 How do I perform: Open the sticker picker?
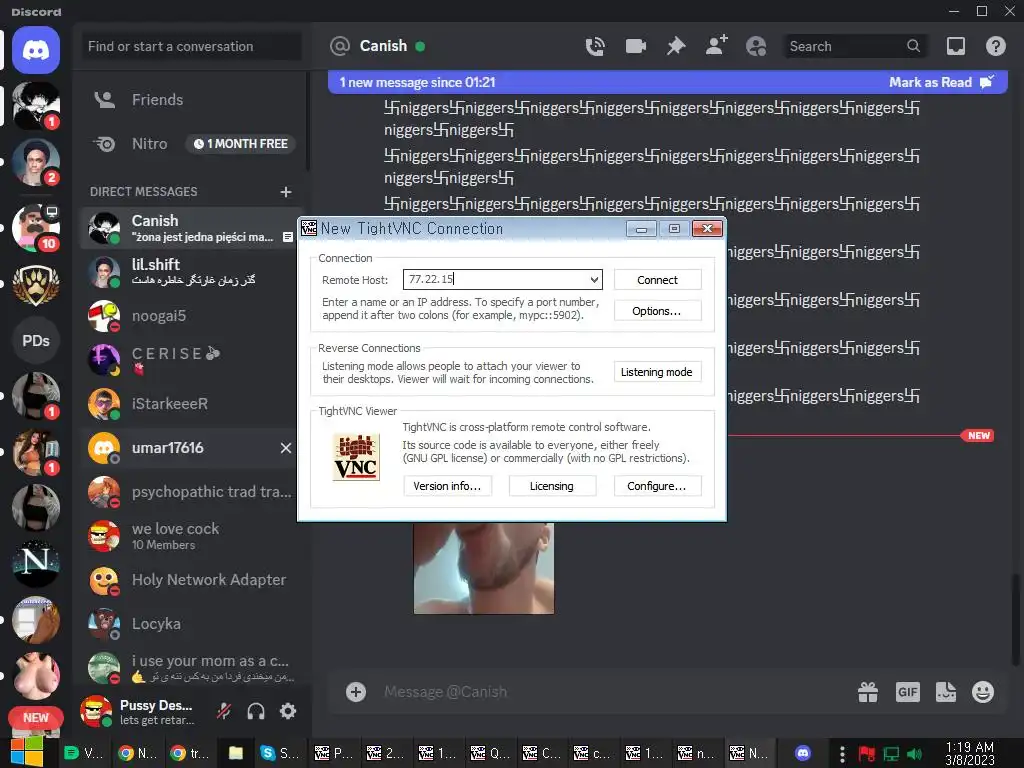(x=946, y=692)
